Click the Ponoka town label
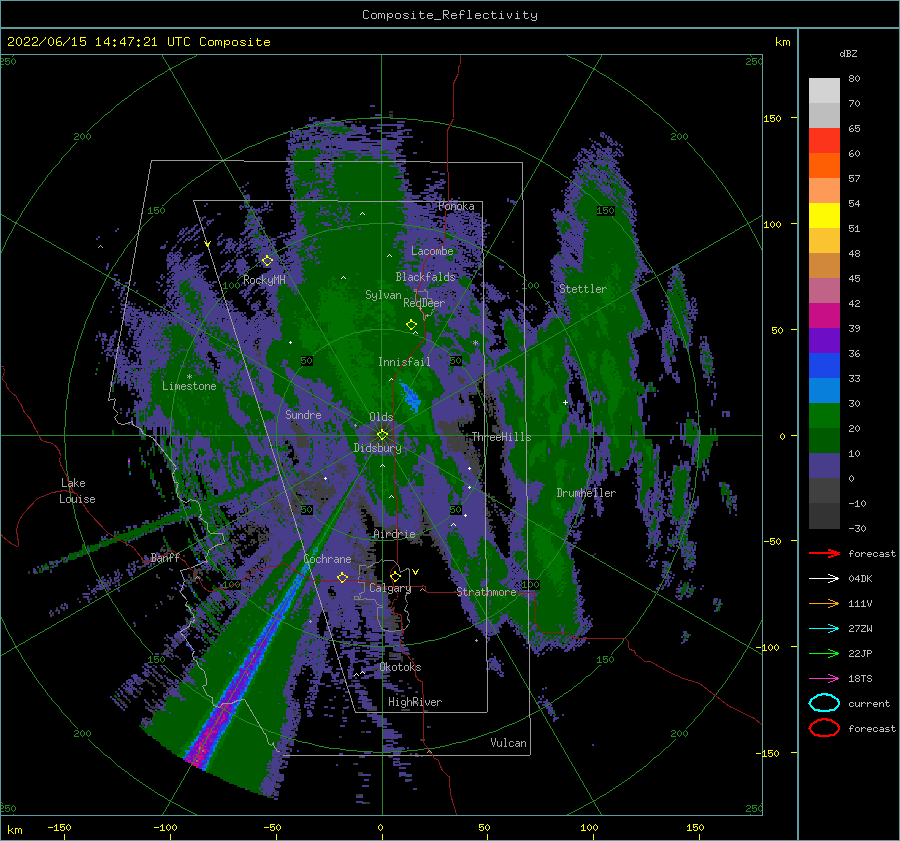The height and width of the screenshot is (841, 900). pos(456,206)
